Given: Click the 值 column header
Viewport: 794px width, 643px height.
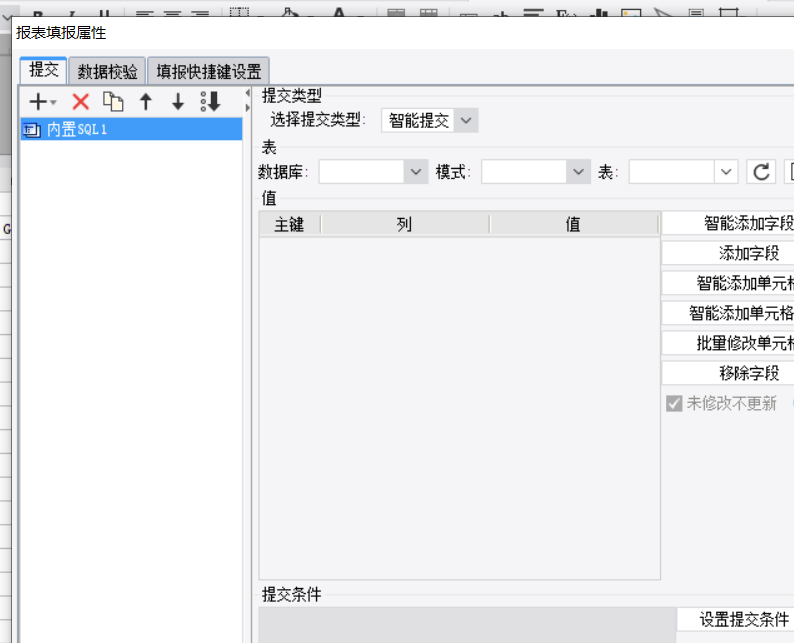Looking at the screenshot, I should click(574, 224).
